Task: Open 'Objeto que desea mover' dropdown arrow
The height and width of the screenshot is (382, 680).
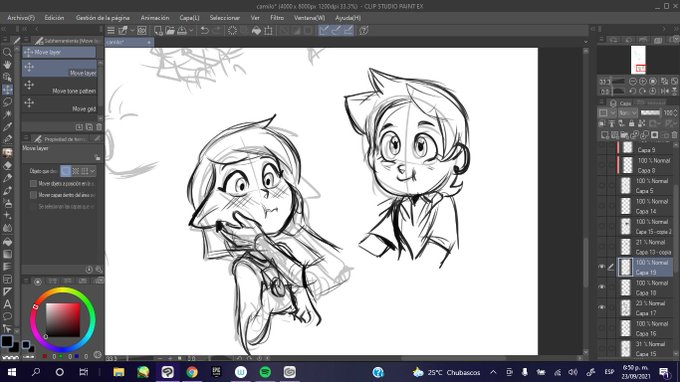Action: pos(92,171)
